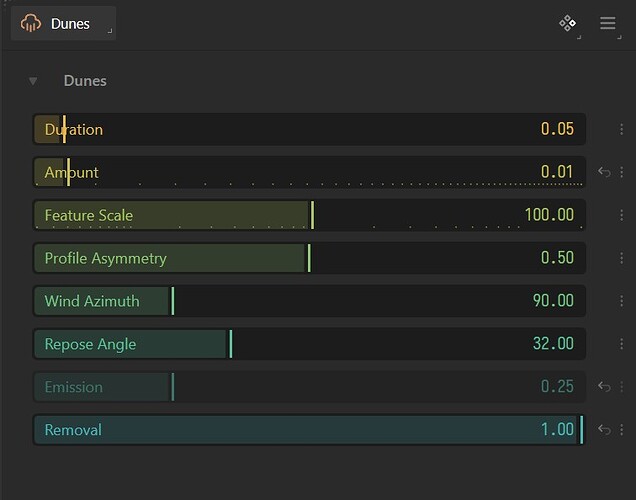This screenshot has width=636, height=500.
Task: Click the Feature Scale slider
Action: (309, 215)
